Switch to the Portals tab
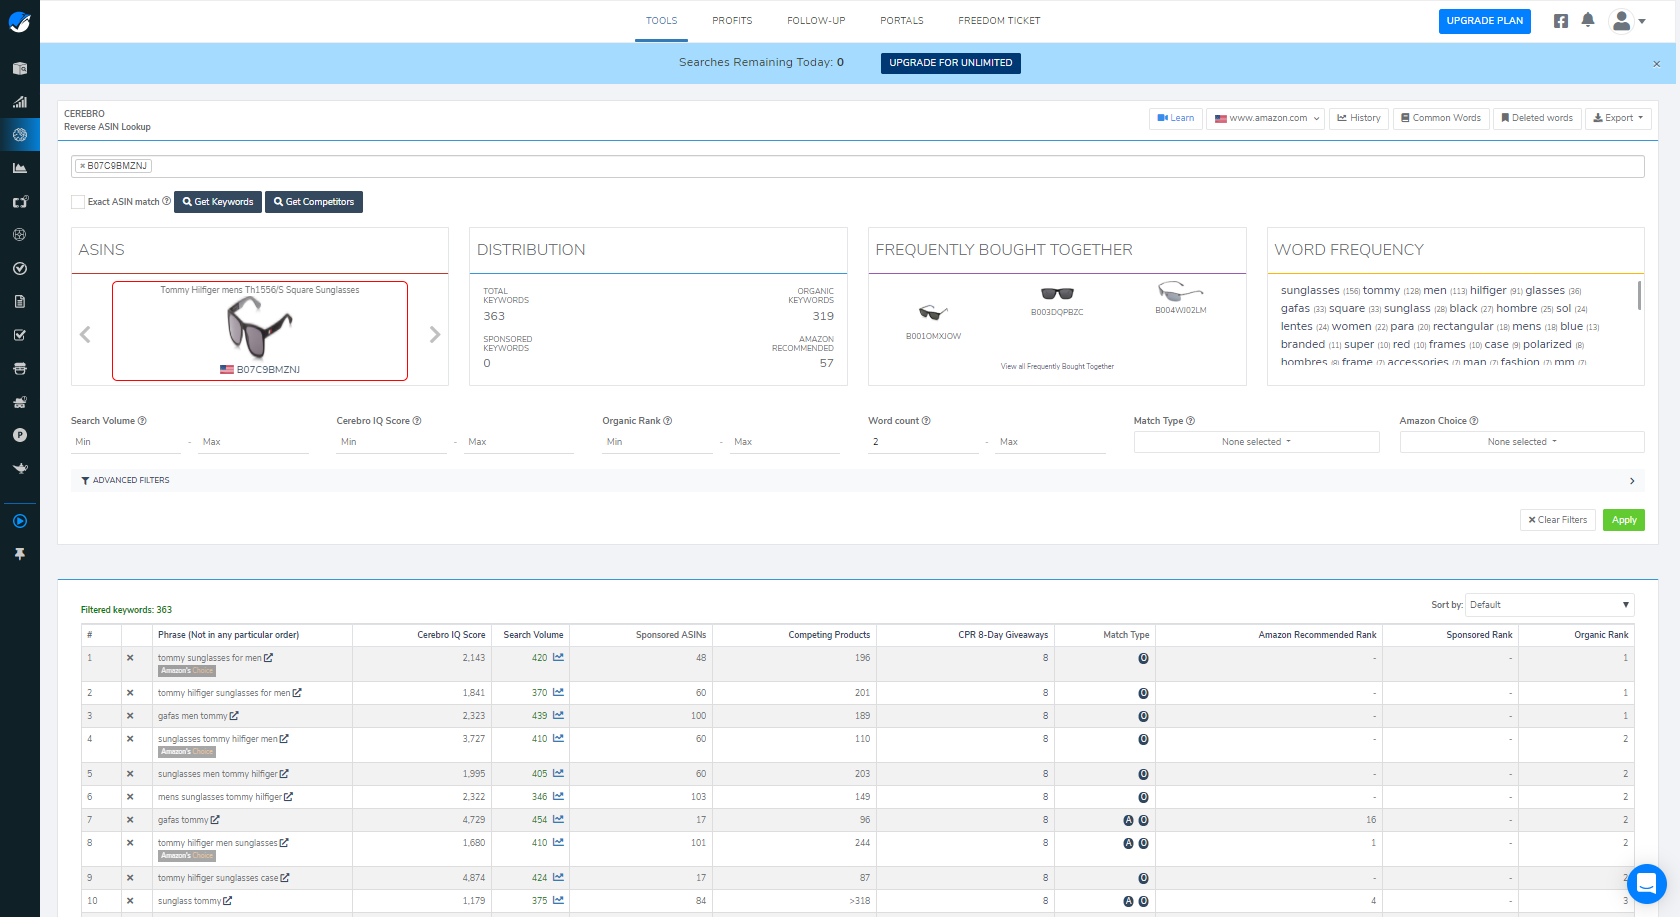The image size is (1680, 917). coord(902,21)
